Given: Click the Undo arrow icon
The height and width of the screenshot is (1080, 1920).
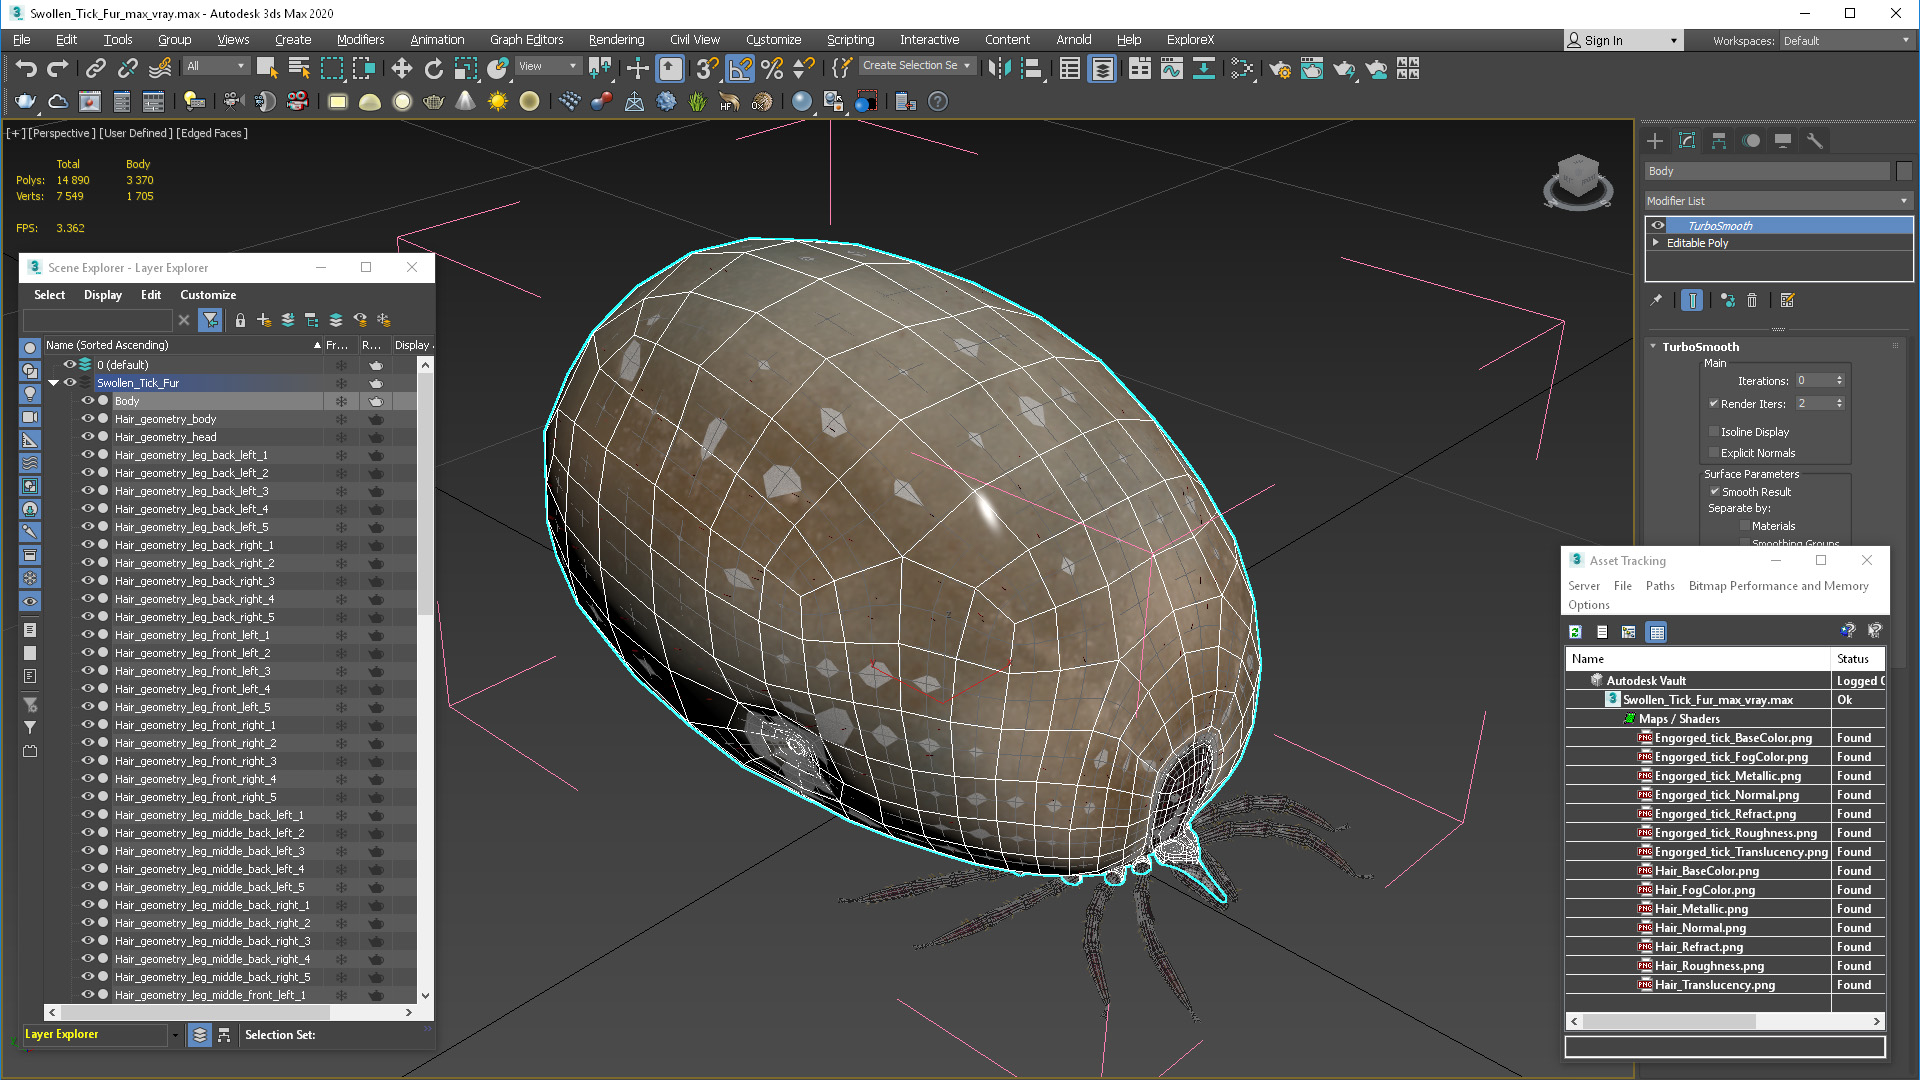Looking at the screenshot, I should [26, 68].
